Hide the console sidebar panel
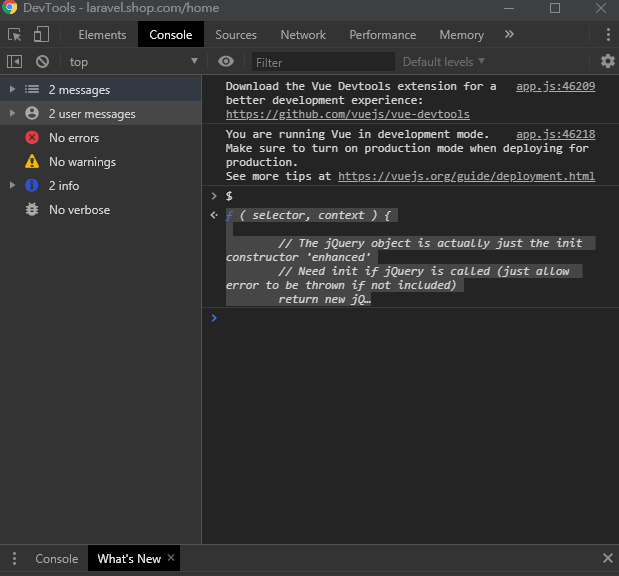Viewport: 619px width, 576px height. click(15, 62)
